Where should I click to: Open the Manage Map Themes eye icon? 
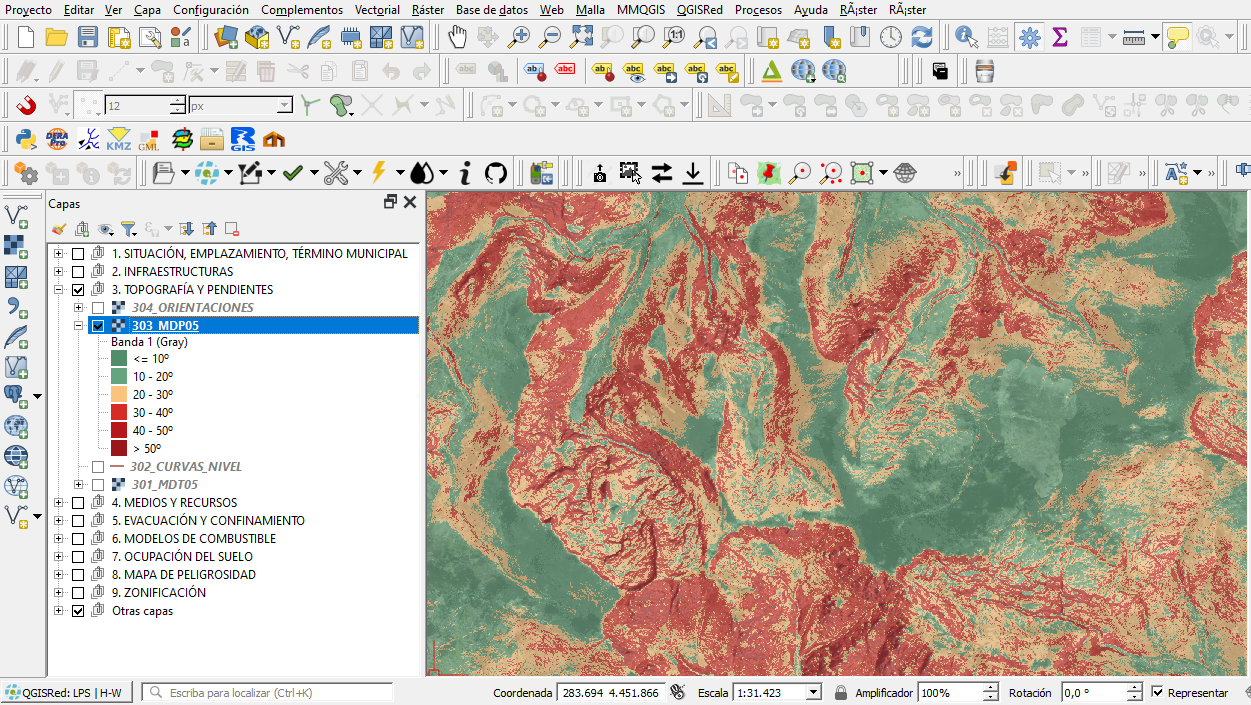click(x=105, y=228)
